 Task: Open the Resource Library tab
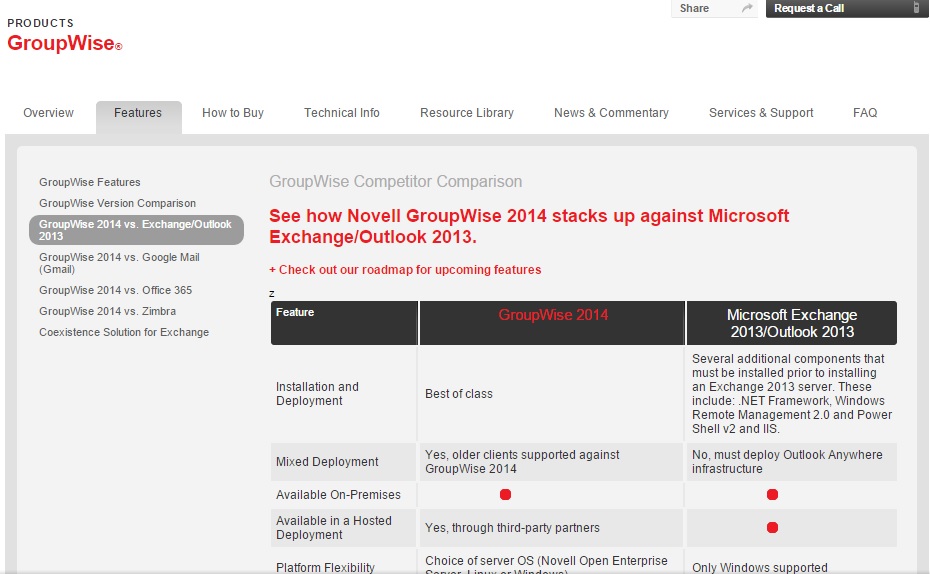pyautogui.click(x=467, y=113)
